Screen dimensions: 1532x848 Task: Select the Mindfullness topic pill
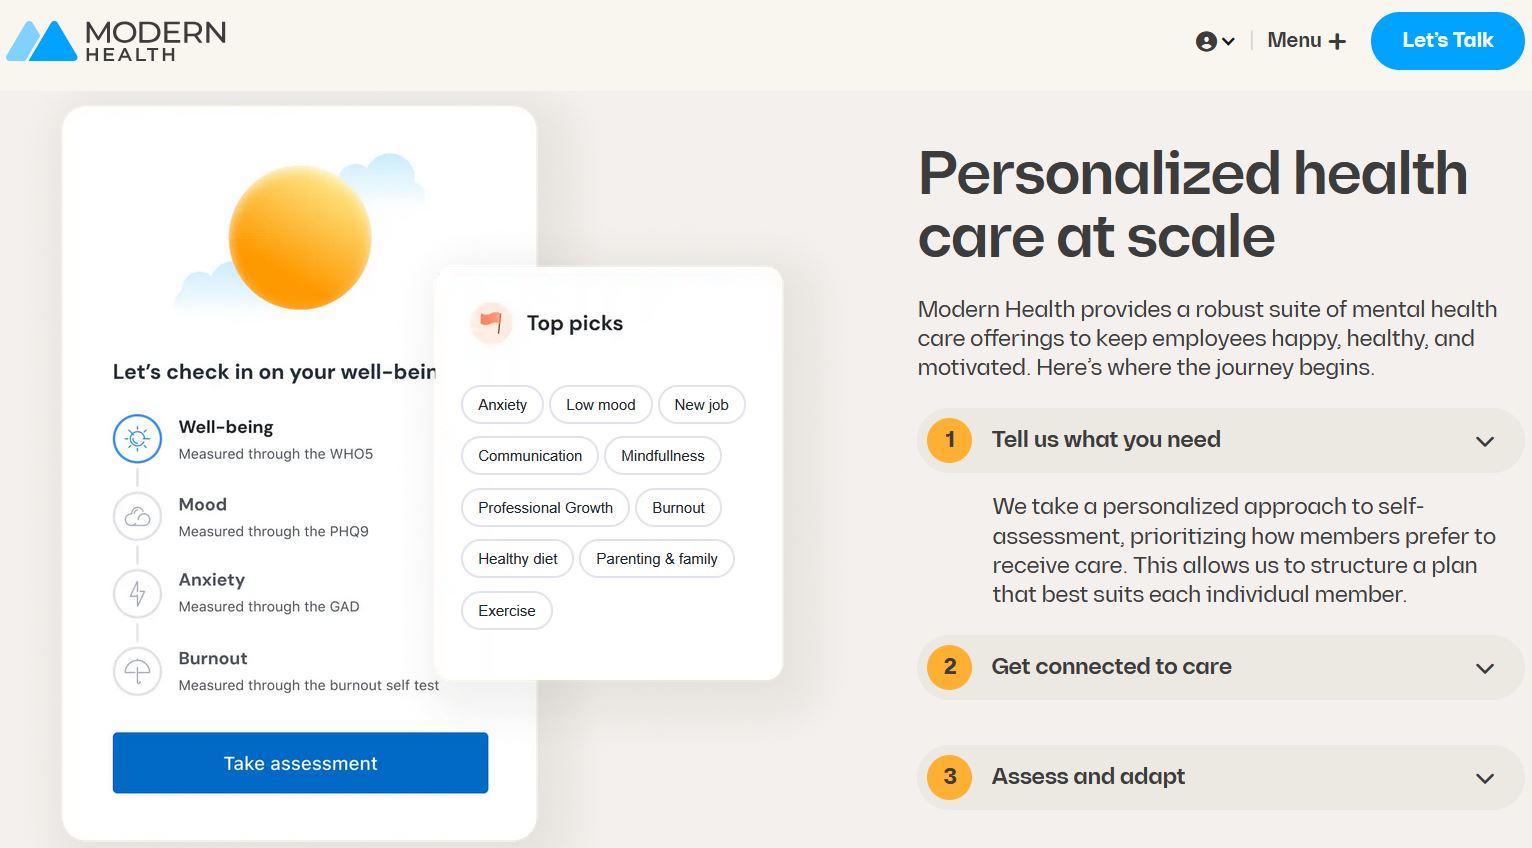(x=662, y=455)
